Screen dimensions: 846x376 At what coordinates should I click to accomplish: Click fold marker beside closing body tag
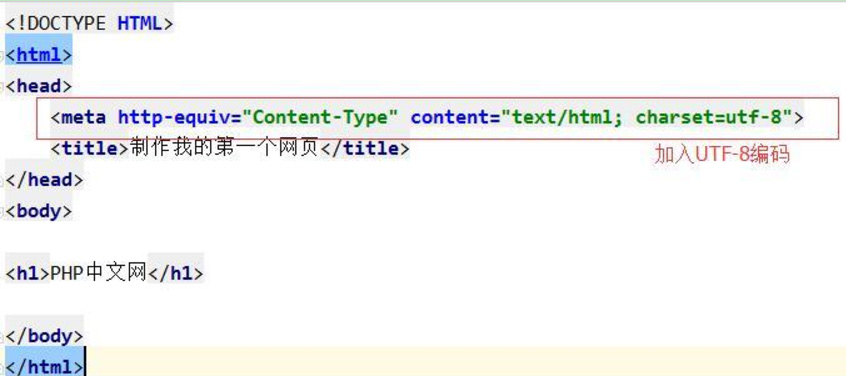tap(2, 337)
